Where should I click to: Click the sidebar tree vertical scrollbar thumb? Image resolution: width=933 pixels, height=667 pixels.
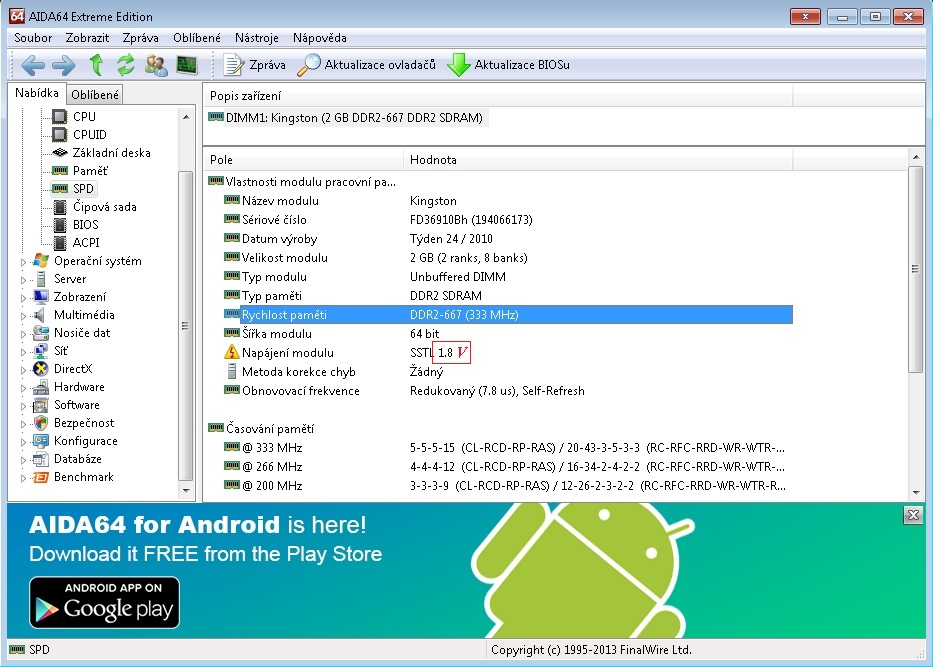click(x=186, y=325)
